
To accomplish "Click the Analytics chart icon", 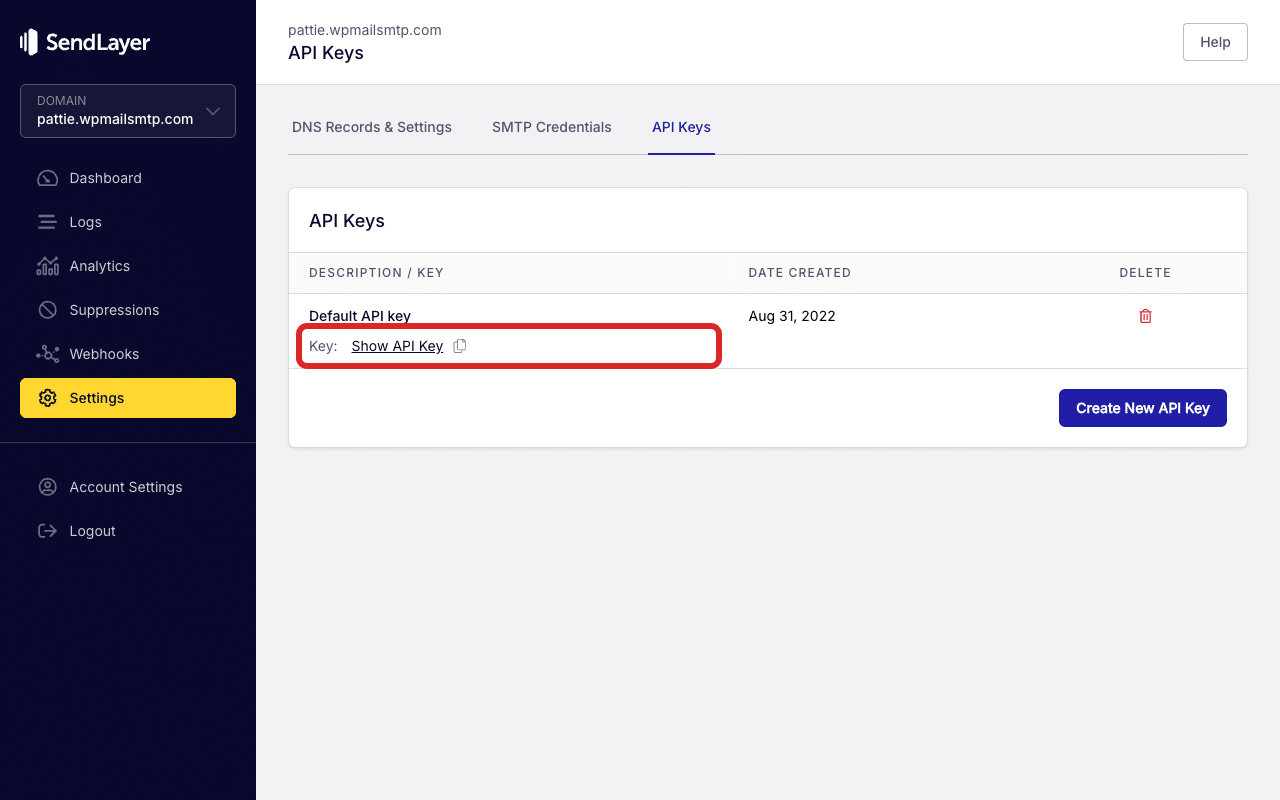I will [47, 266].
